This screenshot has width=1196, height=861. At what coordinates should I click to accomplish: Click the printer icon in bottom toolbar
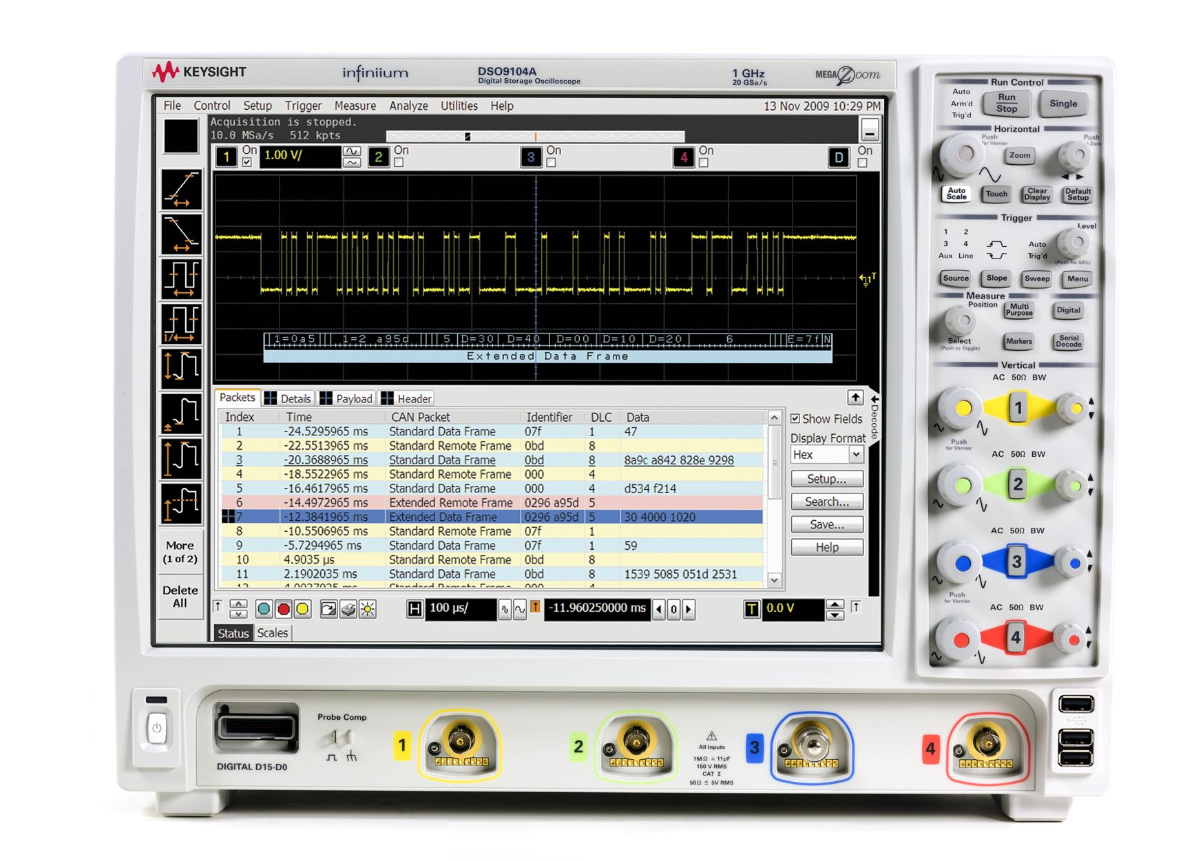pyautogui.click(x=349, y=609)
